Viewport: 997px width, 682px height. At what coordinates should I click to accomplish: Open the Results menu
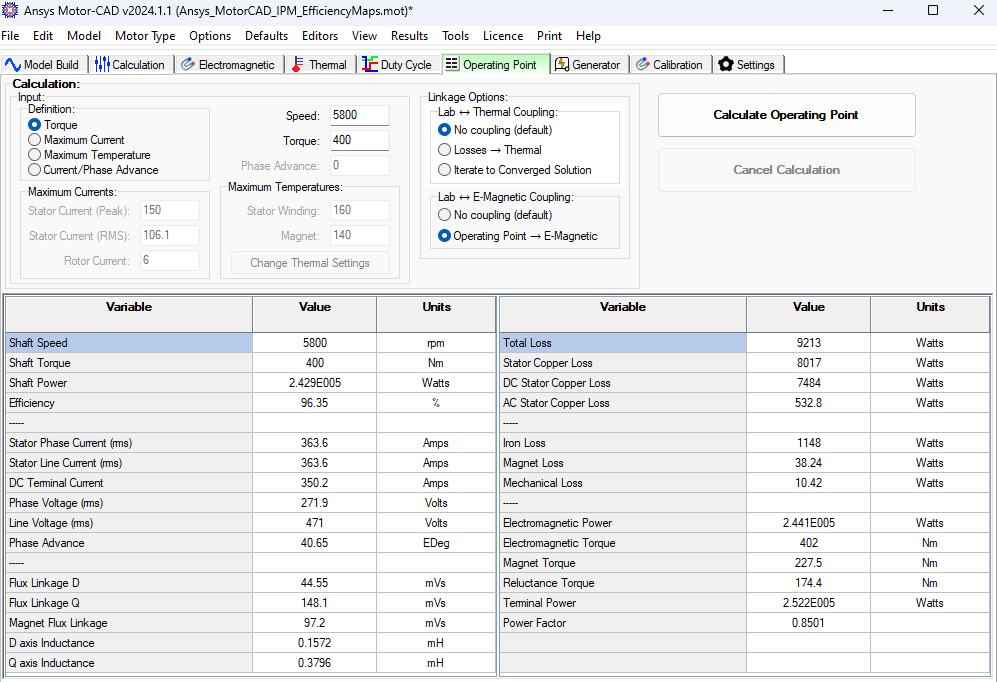[412, 36]
